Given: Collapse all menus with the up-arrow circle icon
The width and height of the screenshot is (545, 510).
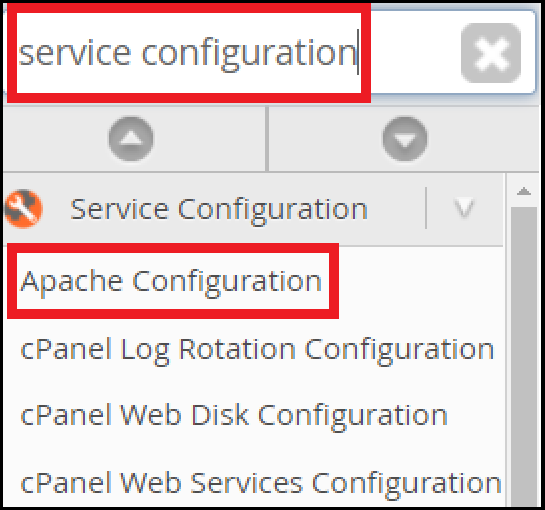Looking at the screenshot, I should pyautogui.click(x=131, y=139).
